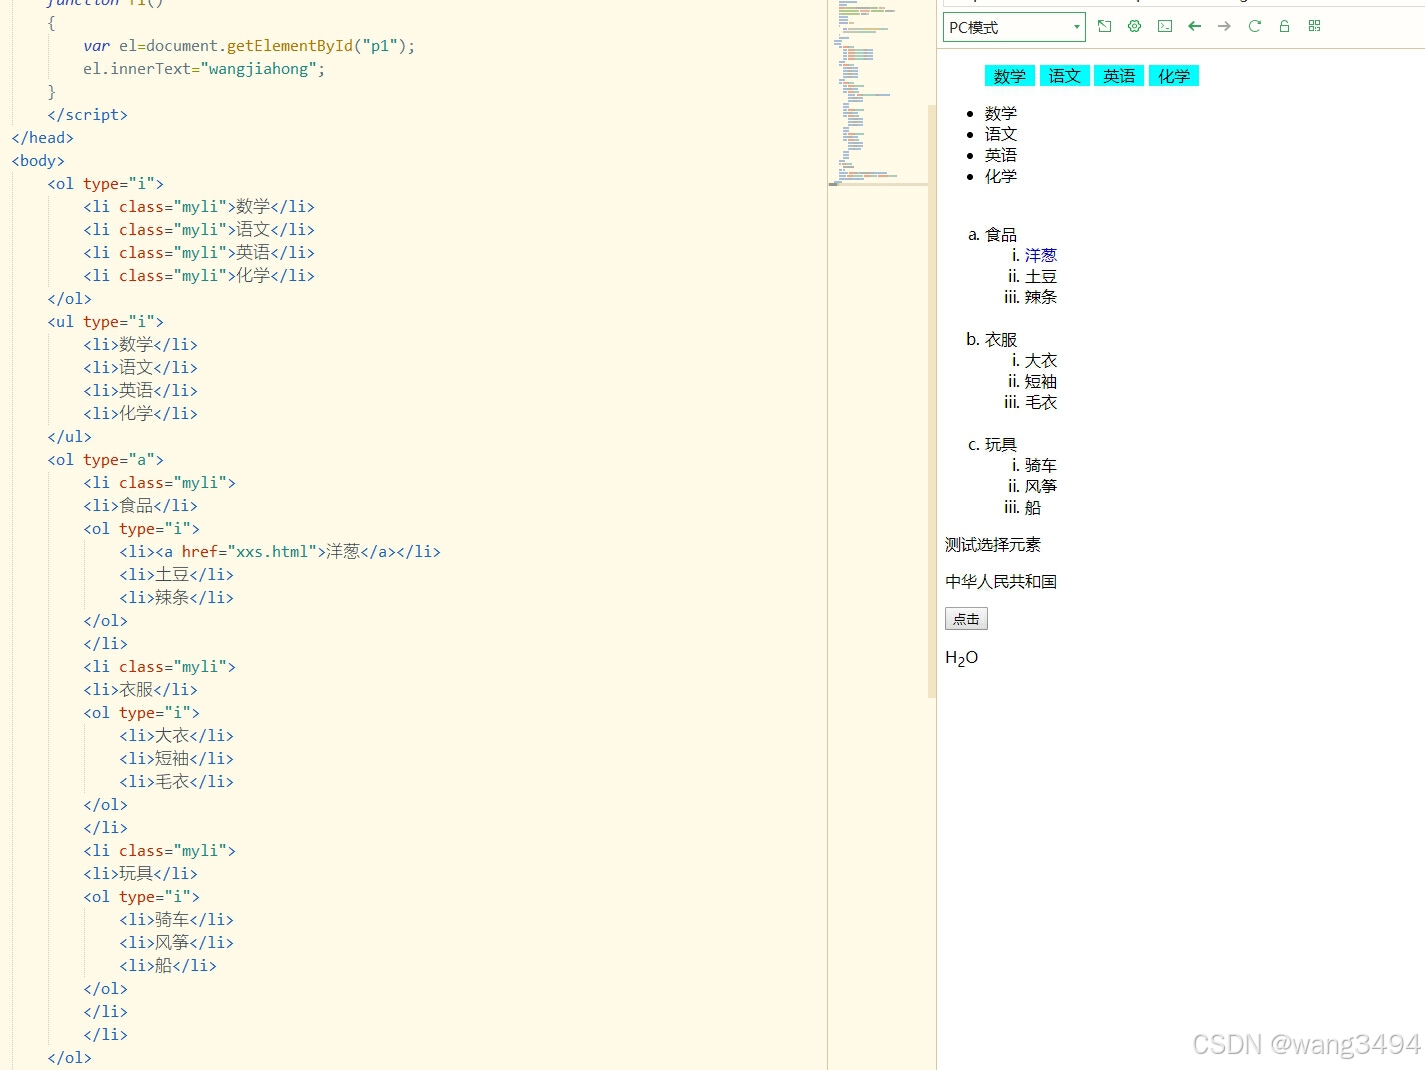Click the 毛衣 sub-item in the preview

click(1040, 402)
